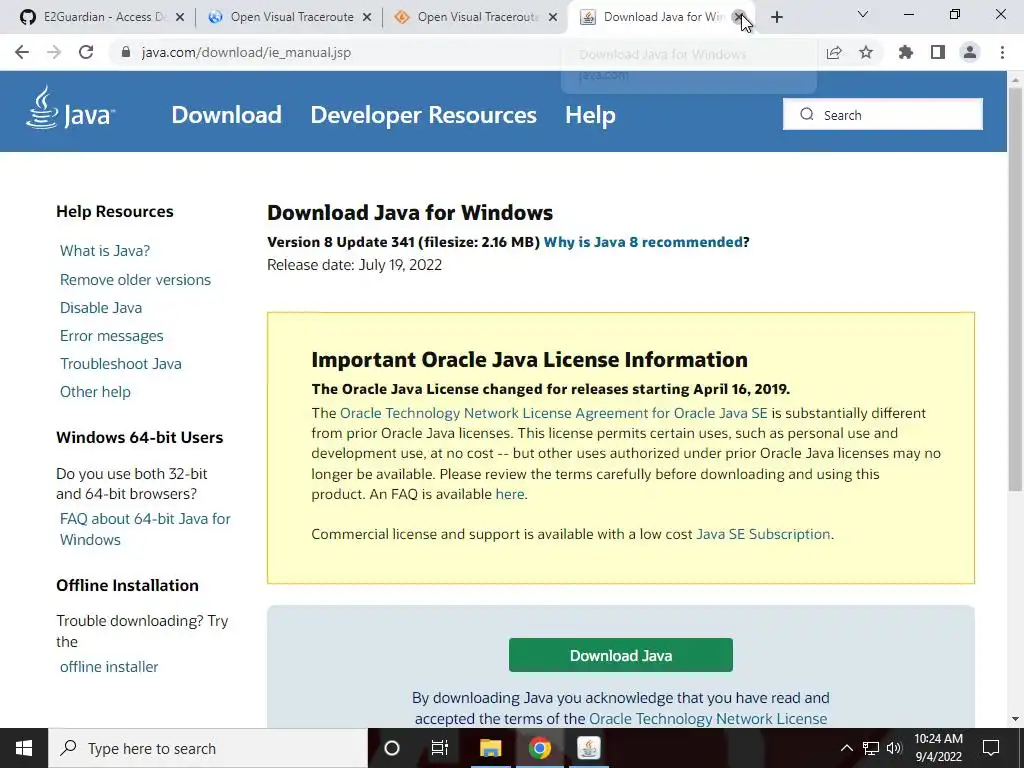Click the padlock site info icon
1024x768 pixels.
[126, 52]
